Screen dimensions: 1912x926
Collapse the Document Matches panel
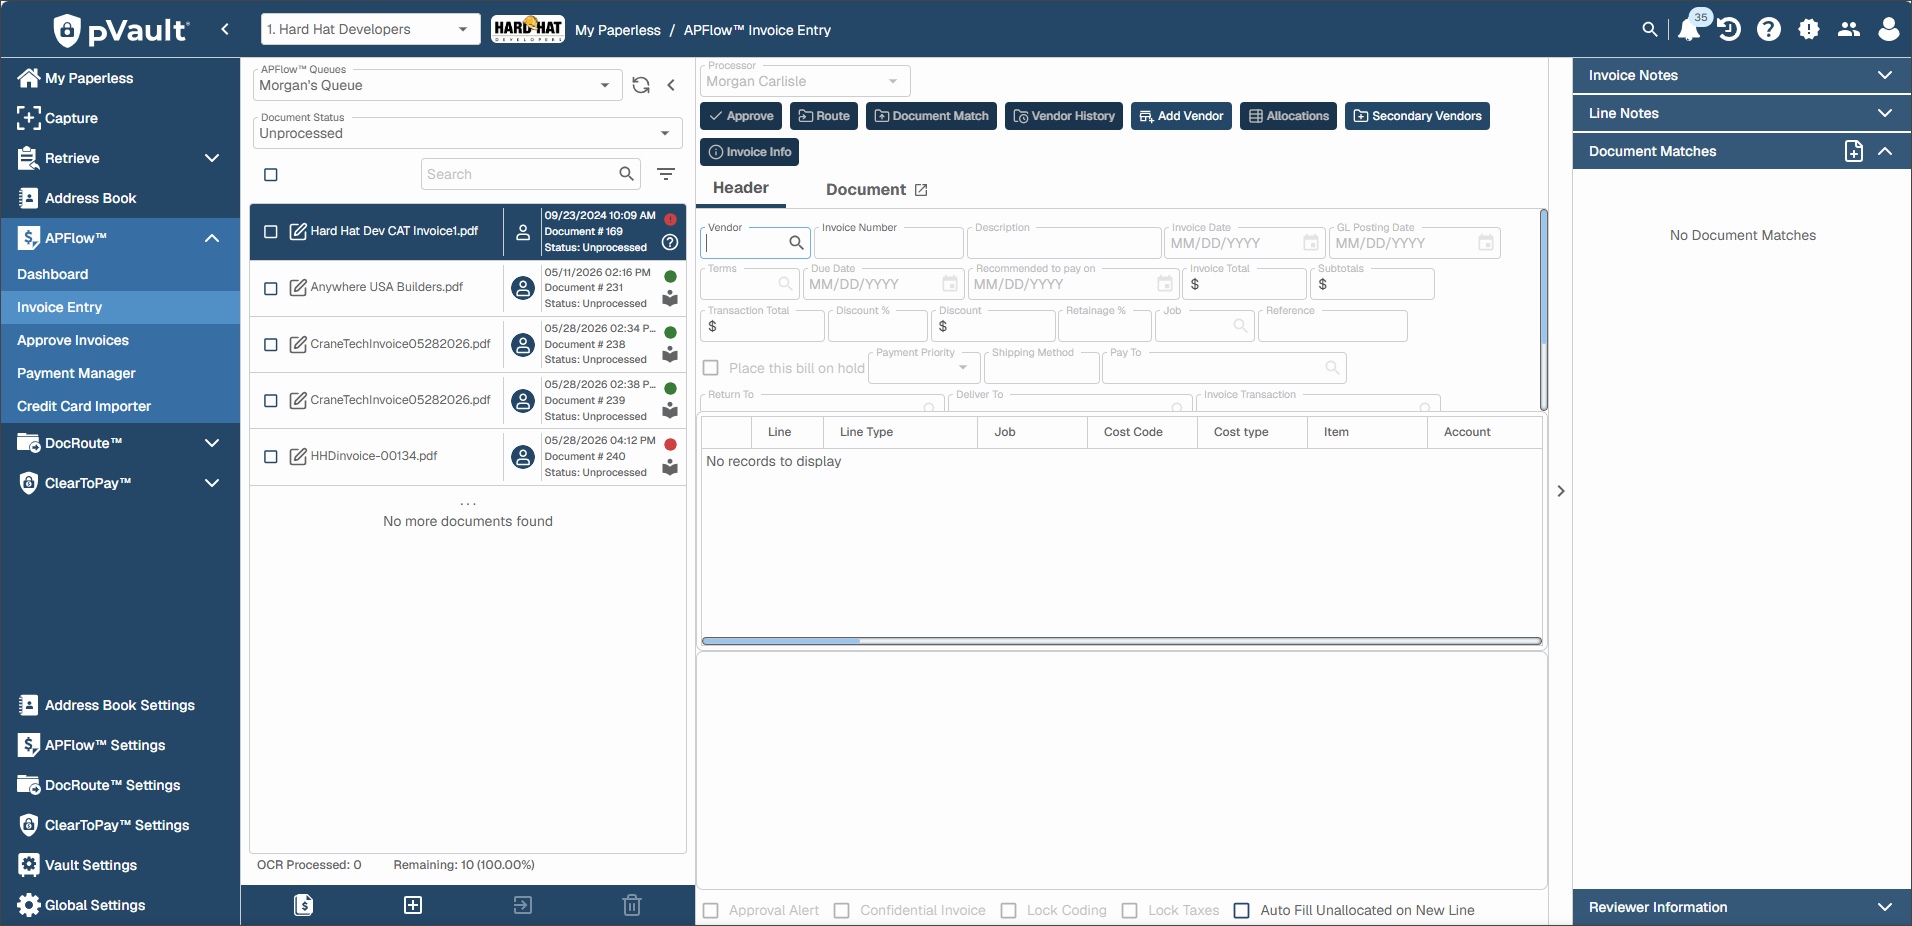pyautogui.click(x=1885, y=151)
